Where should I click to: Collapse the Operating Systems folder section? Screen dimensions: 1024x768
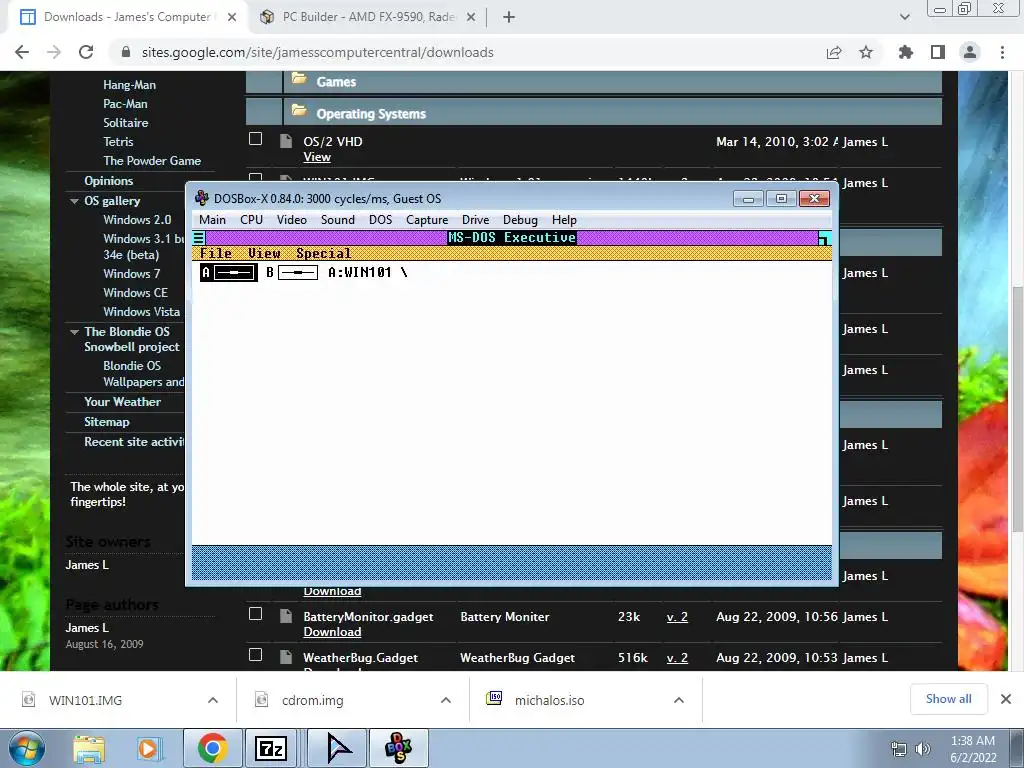(x=299, y=110)
